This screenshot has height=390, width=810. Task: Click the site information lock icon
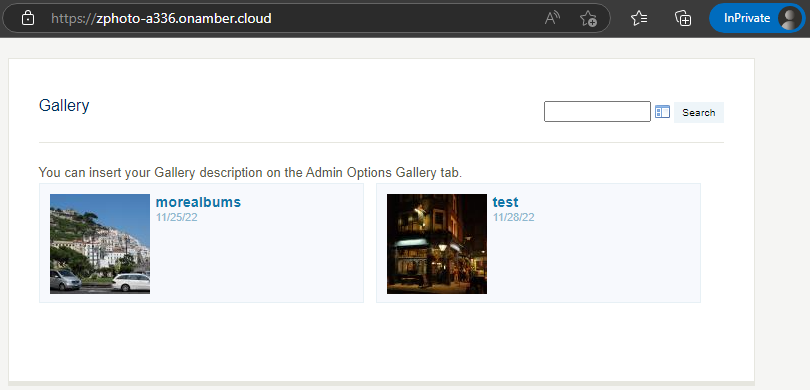point(28,19)
